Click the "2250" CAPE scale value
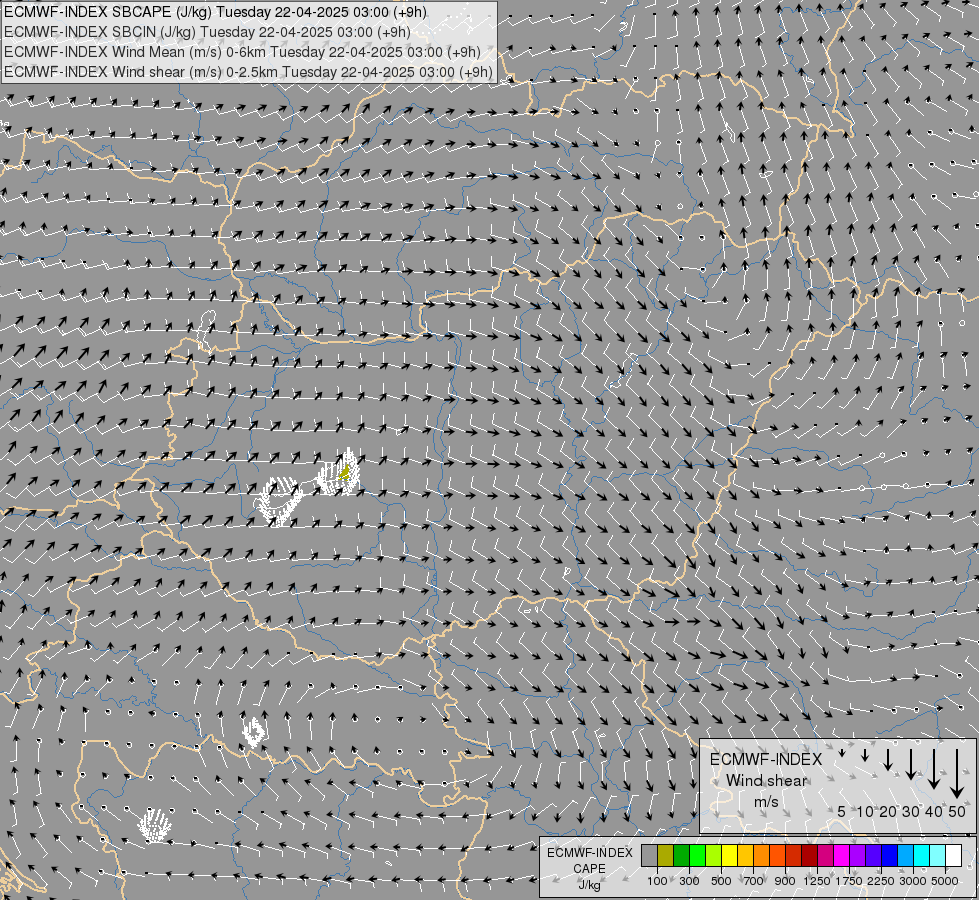979x900 pixels. click(881, 881)
